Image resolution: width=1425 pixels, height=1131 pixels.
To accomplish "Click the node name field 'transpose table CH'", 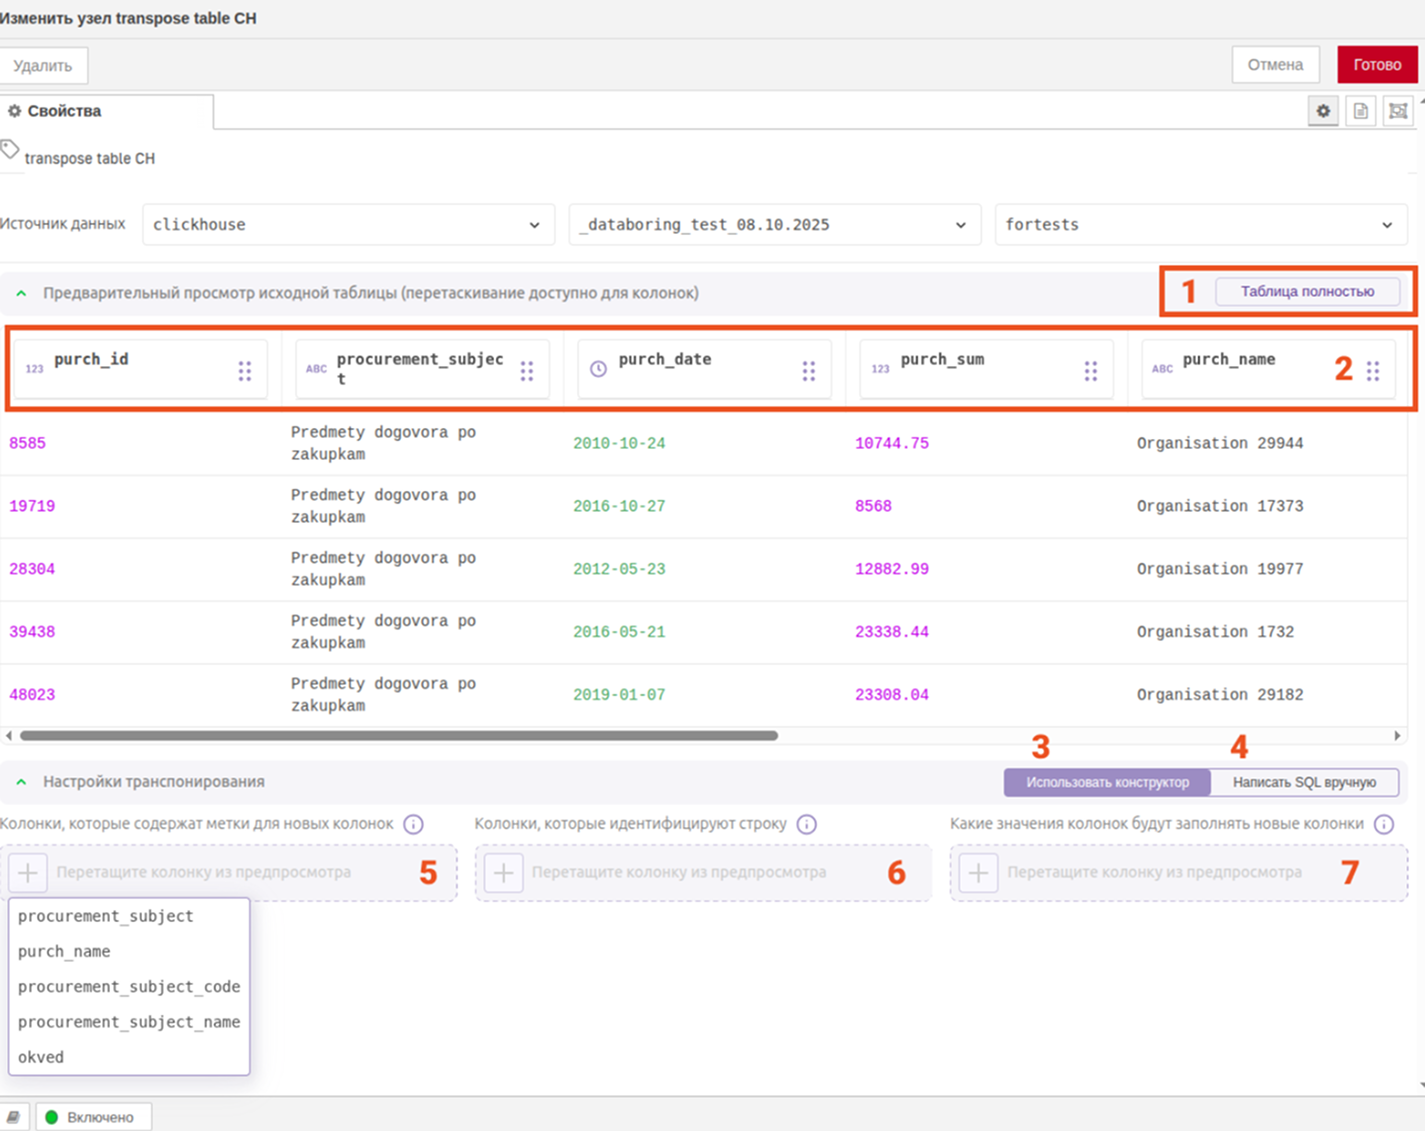I will coord(90,158).
